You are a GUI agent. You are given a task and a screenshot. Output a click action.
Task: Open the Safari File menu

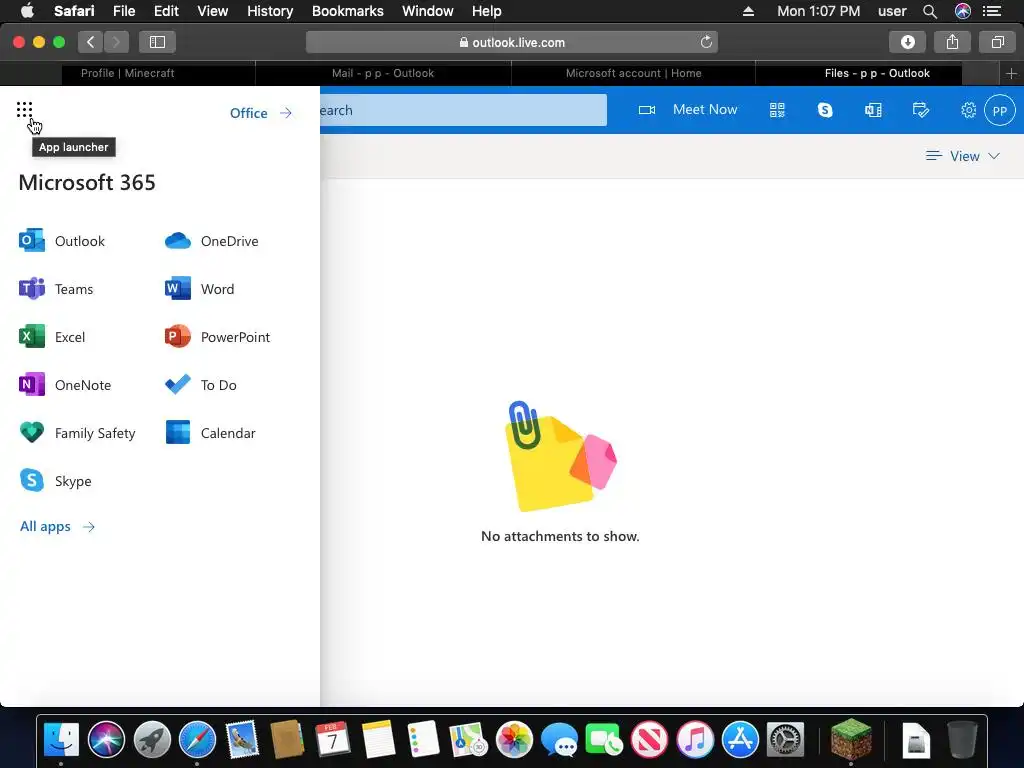pos(123,11)
